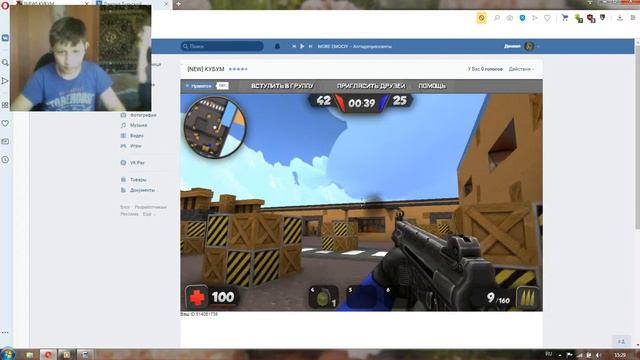
Task: Open VK notifications bell
Action: point(277,47)
